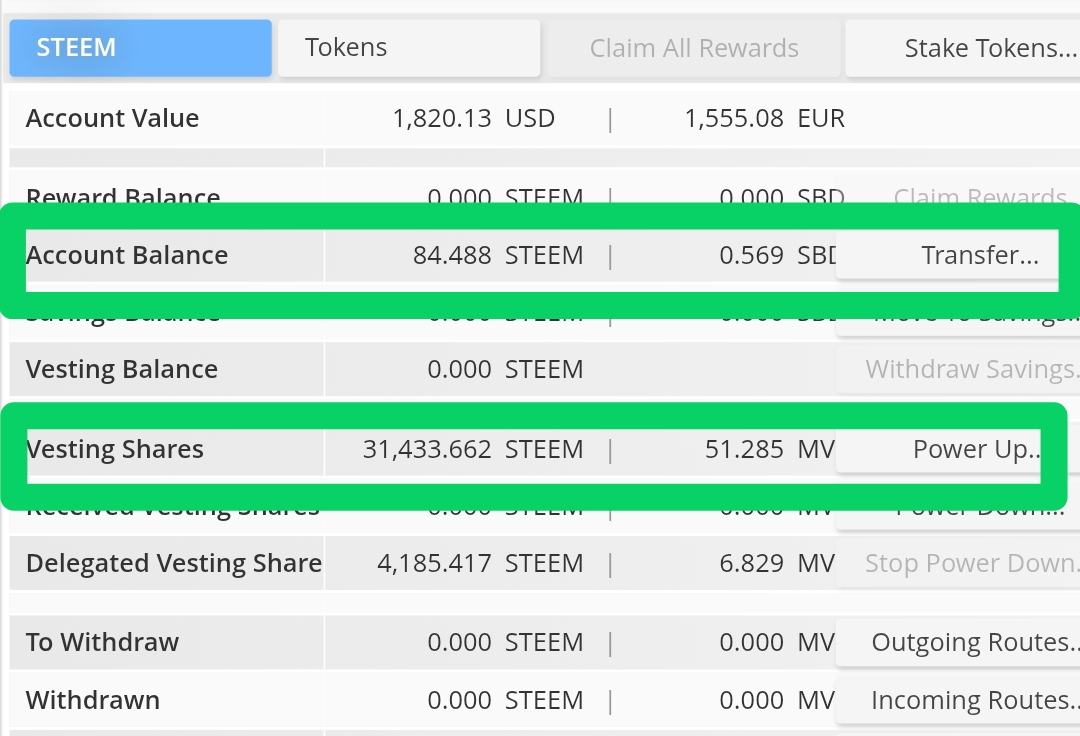Image resolution: width=1080 pixels, height=736 pixels.
Task: Select the Account Balance label
Action: 127,255
